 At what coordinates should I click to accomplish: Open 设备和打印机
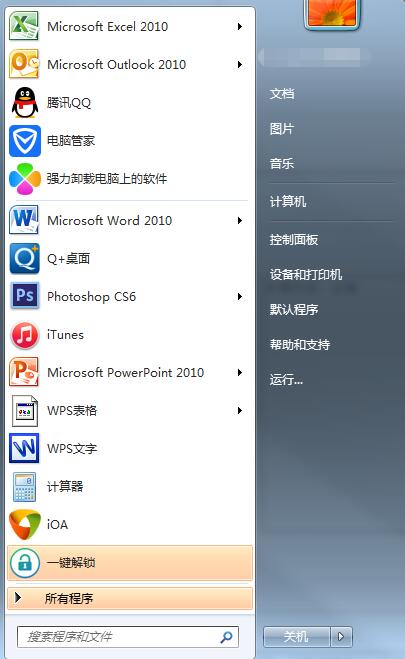(x=306, y=275)
